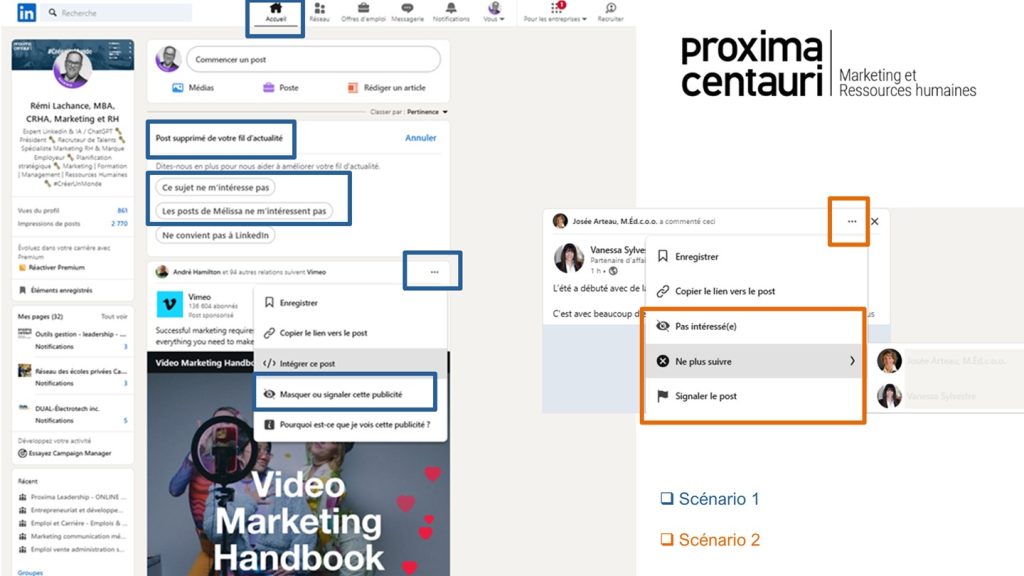Open Vues du profil stat
1024x576 pixels.
click(72, 210)
